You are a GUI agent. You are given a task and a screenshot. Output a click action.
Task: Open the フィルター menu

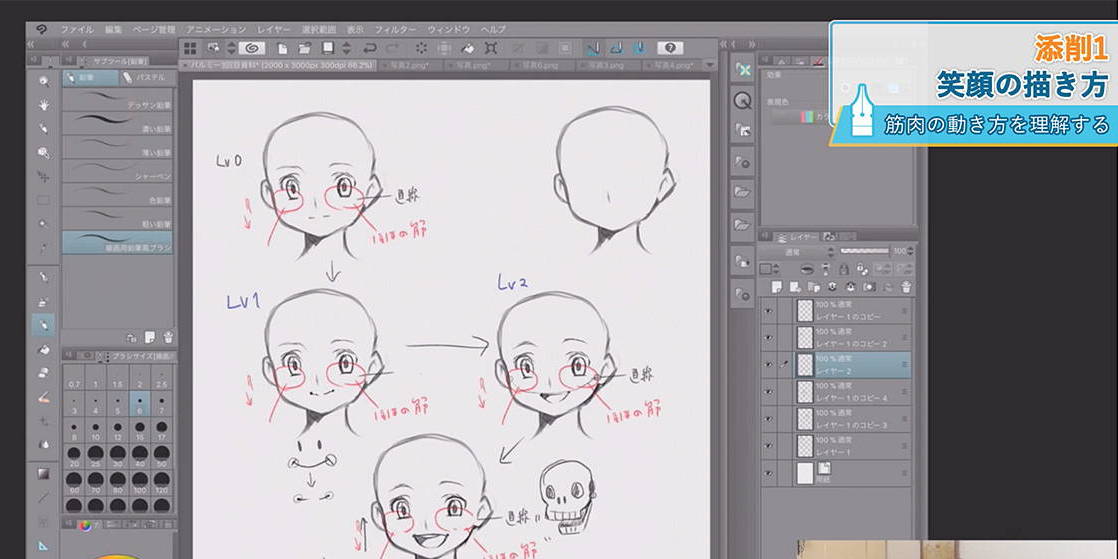396,30
